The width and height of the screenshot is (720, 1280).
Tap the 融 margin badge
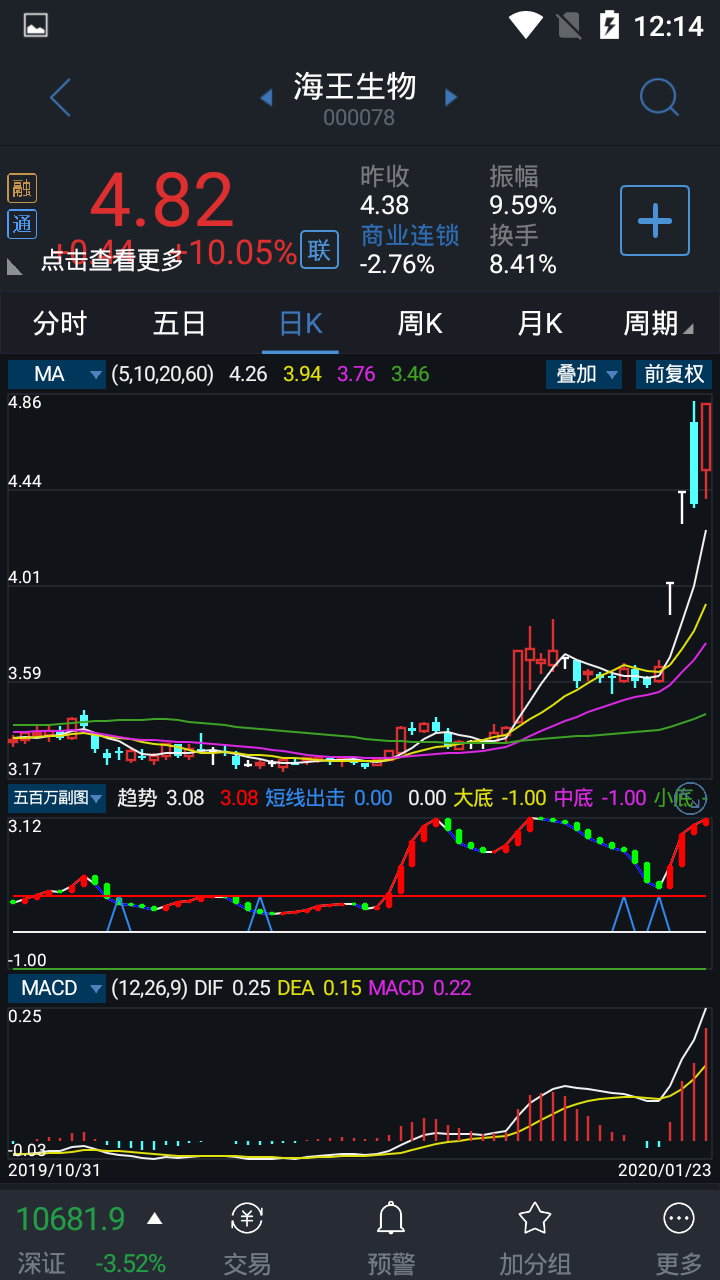22,188
